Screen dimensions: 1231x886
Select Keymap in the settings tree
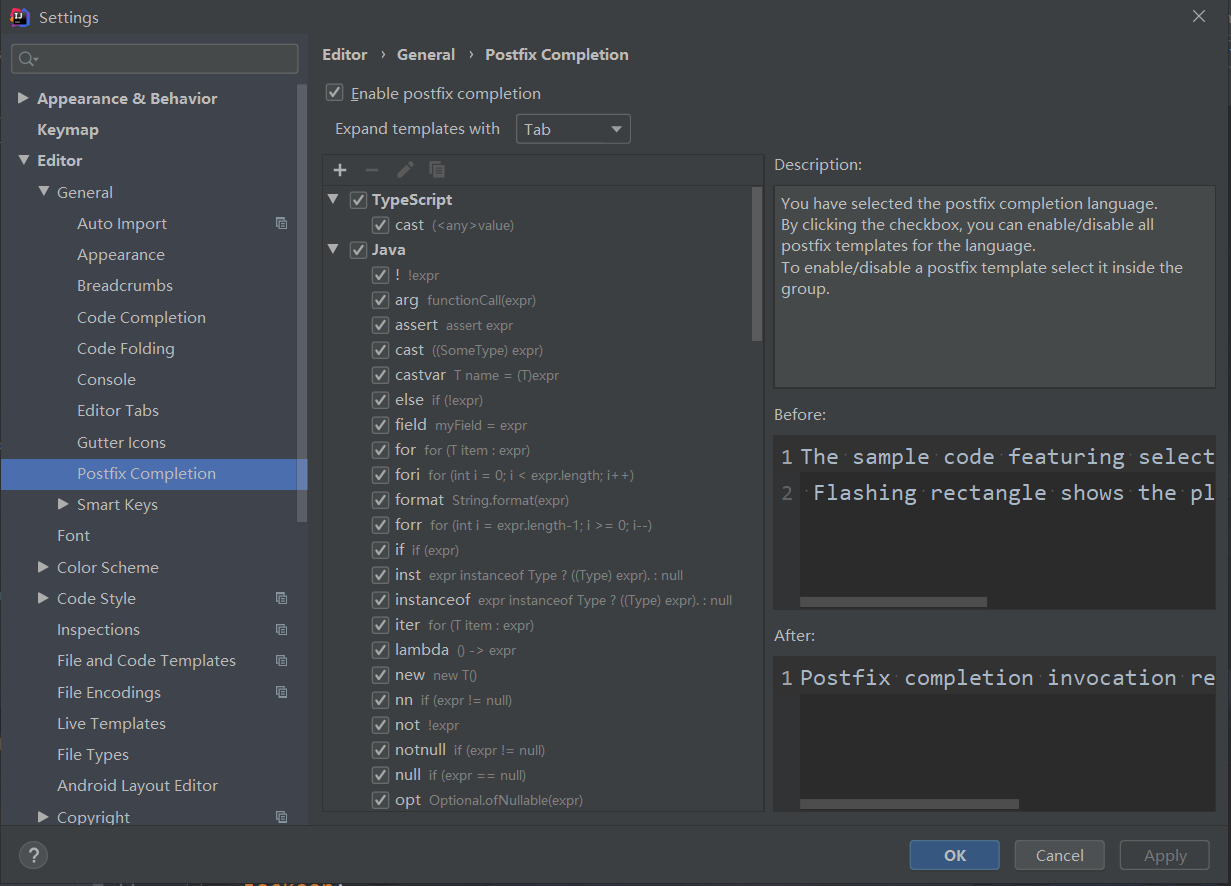(68, 130)
